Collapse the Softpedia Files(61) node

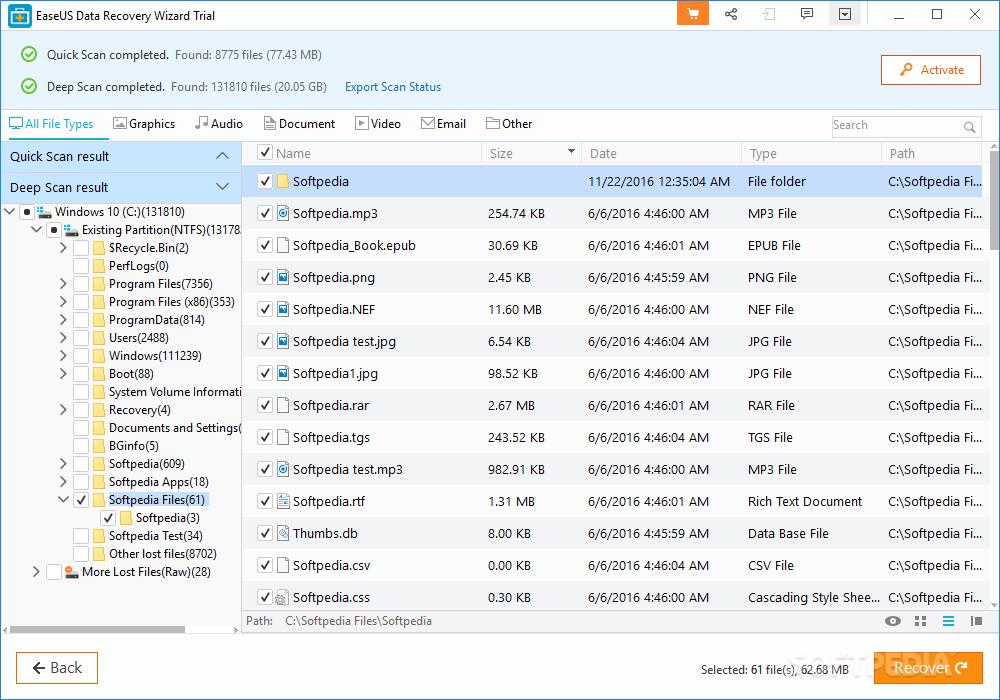63,500
